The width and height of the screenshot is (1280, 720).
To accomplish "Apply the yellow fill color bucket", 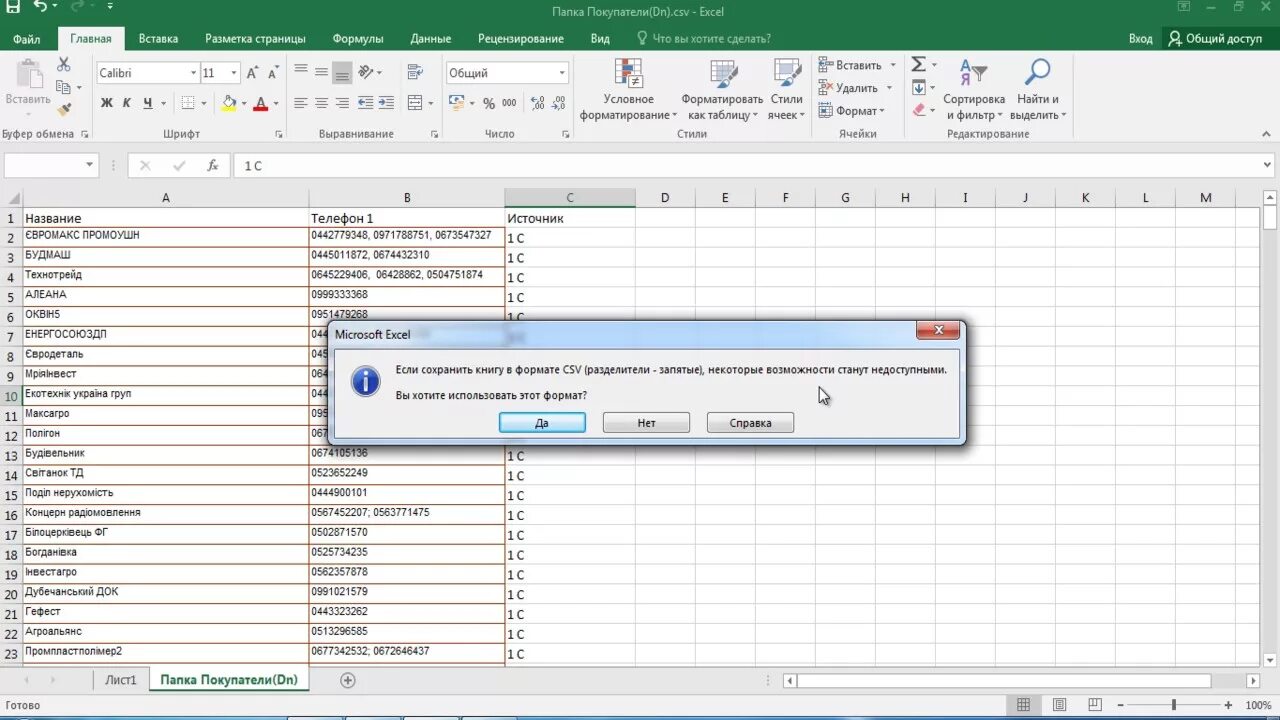I will (228, 103).
